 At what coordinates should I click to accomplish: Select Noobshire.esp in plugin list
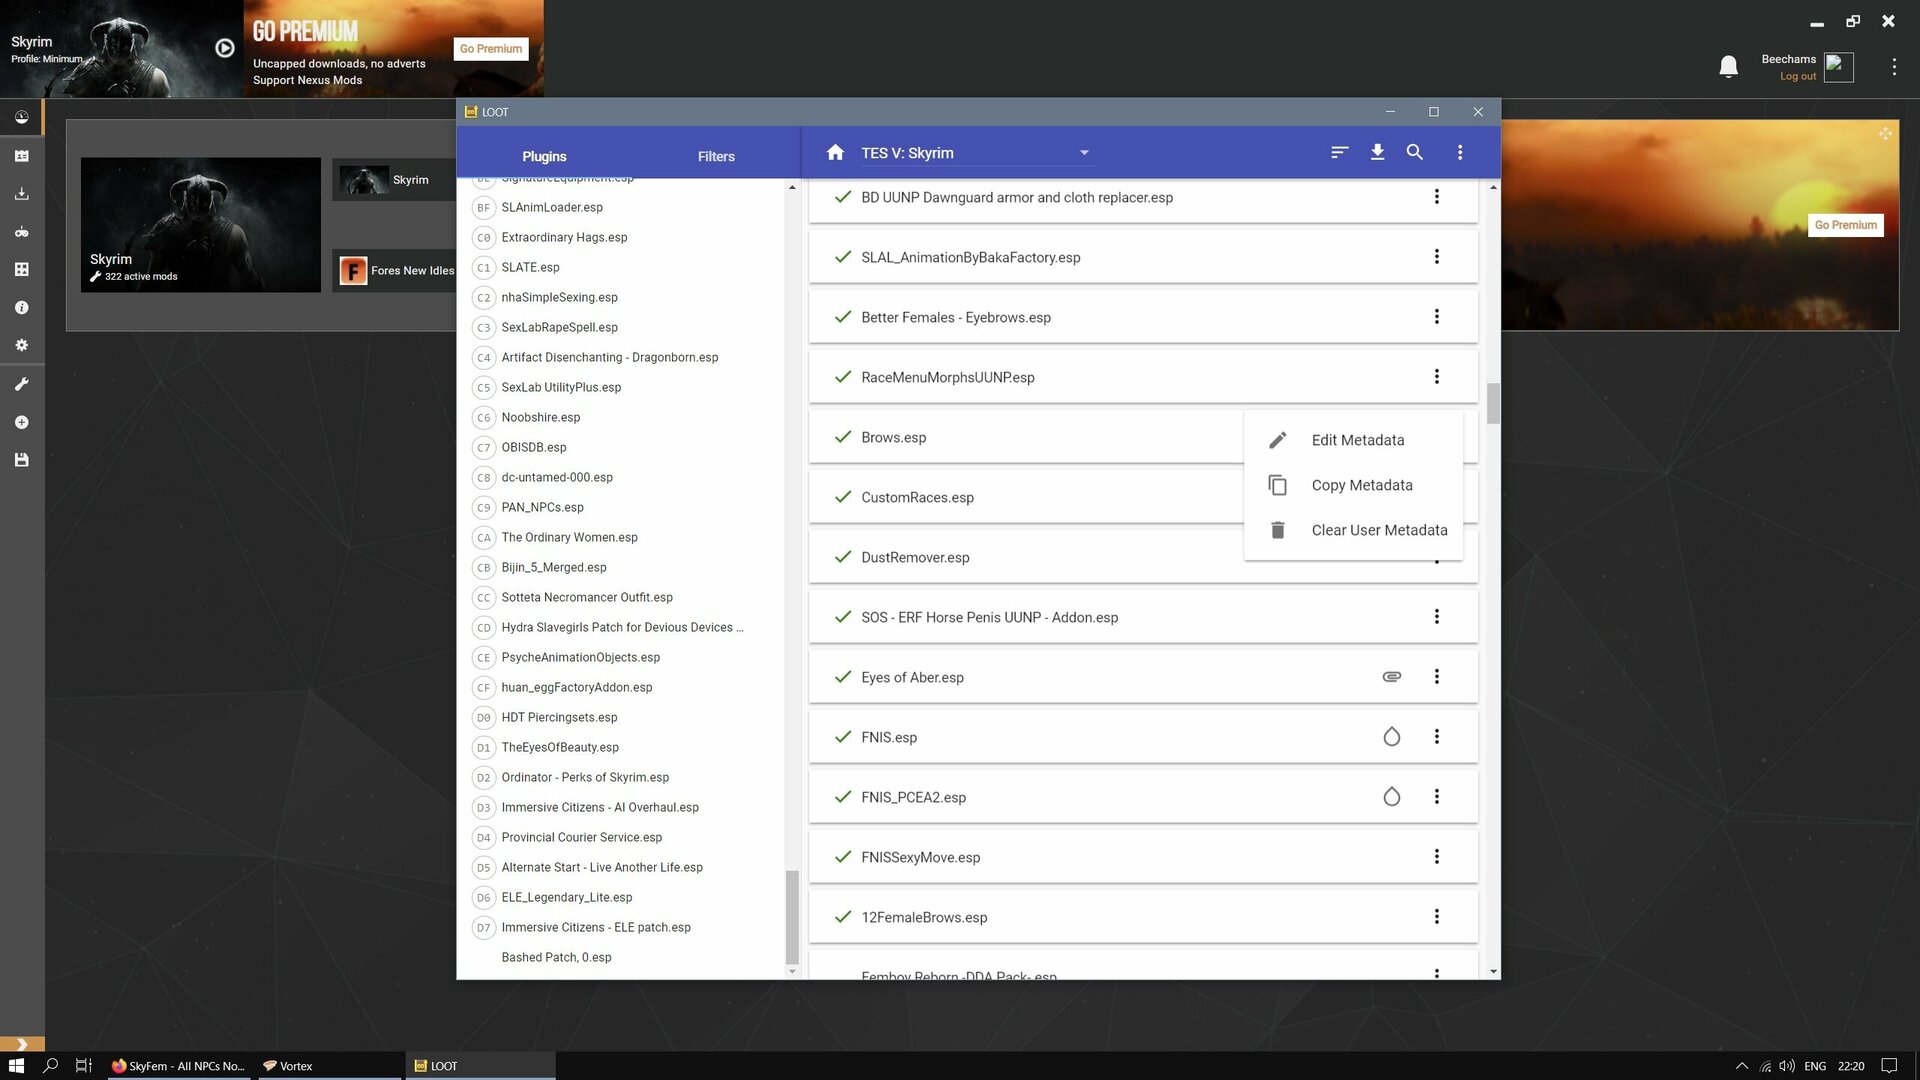540,417
